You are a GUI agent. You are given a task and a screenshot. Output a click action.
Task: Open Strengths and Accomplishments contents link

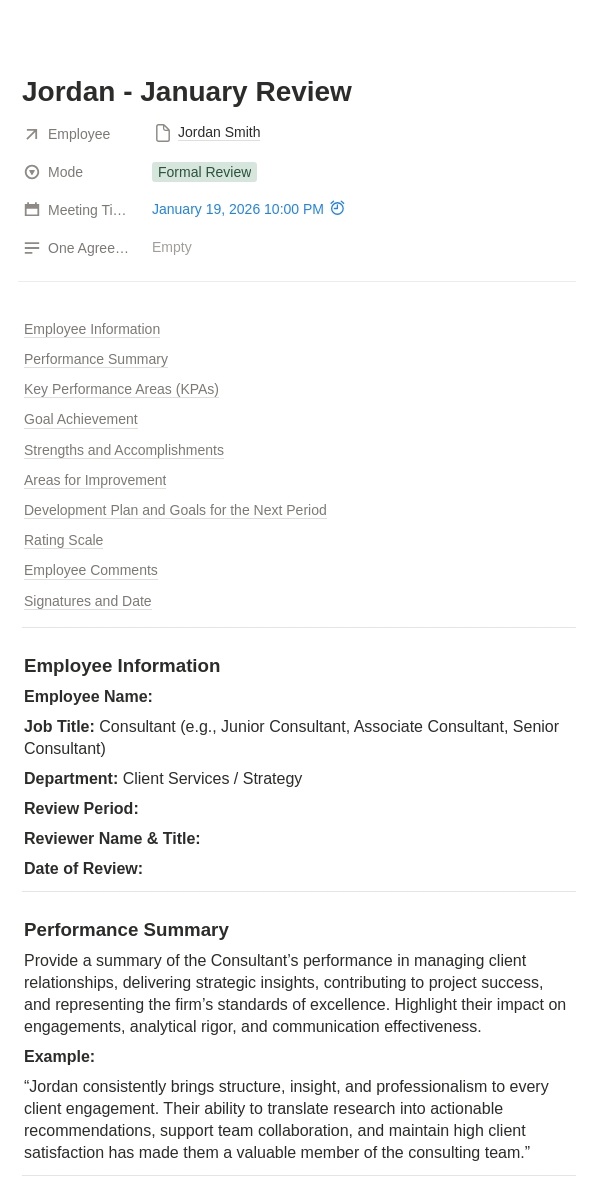124,450
